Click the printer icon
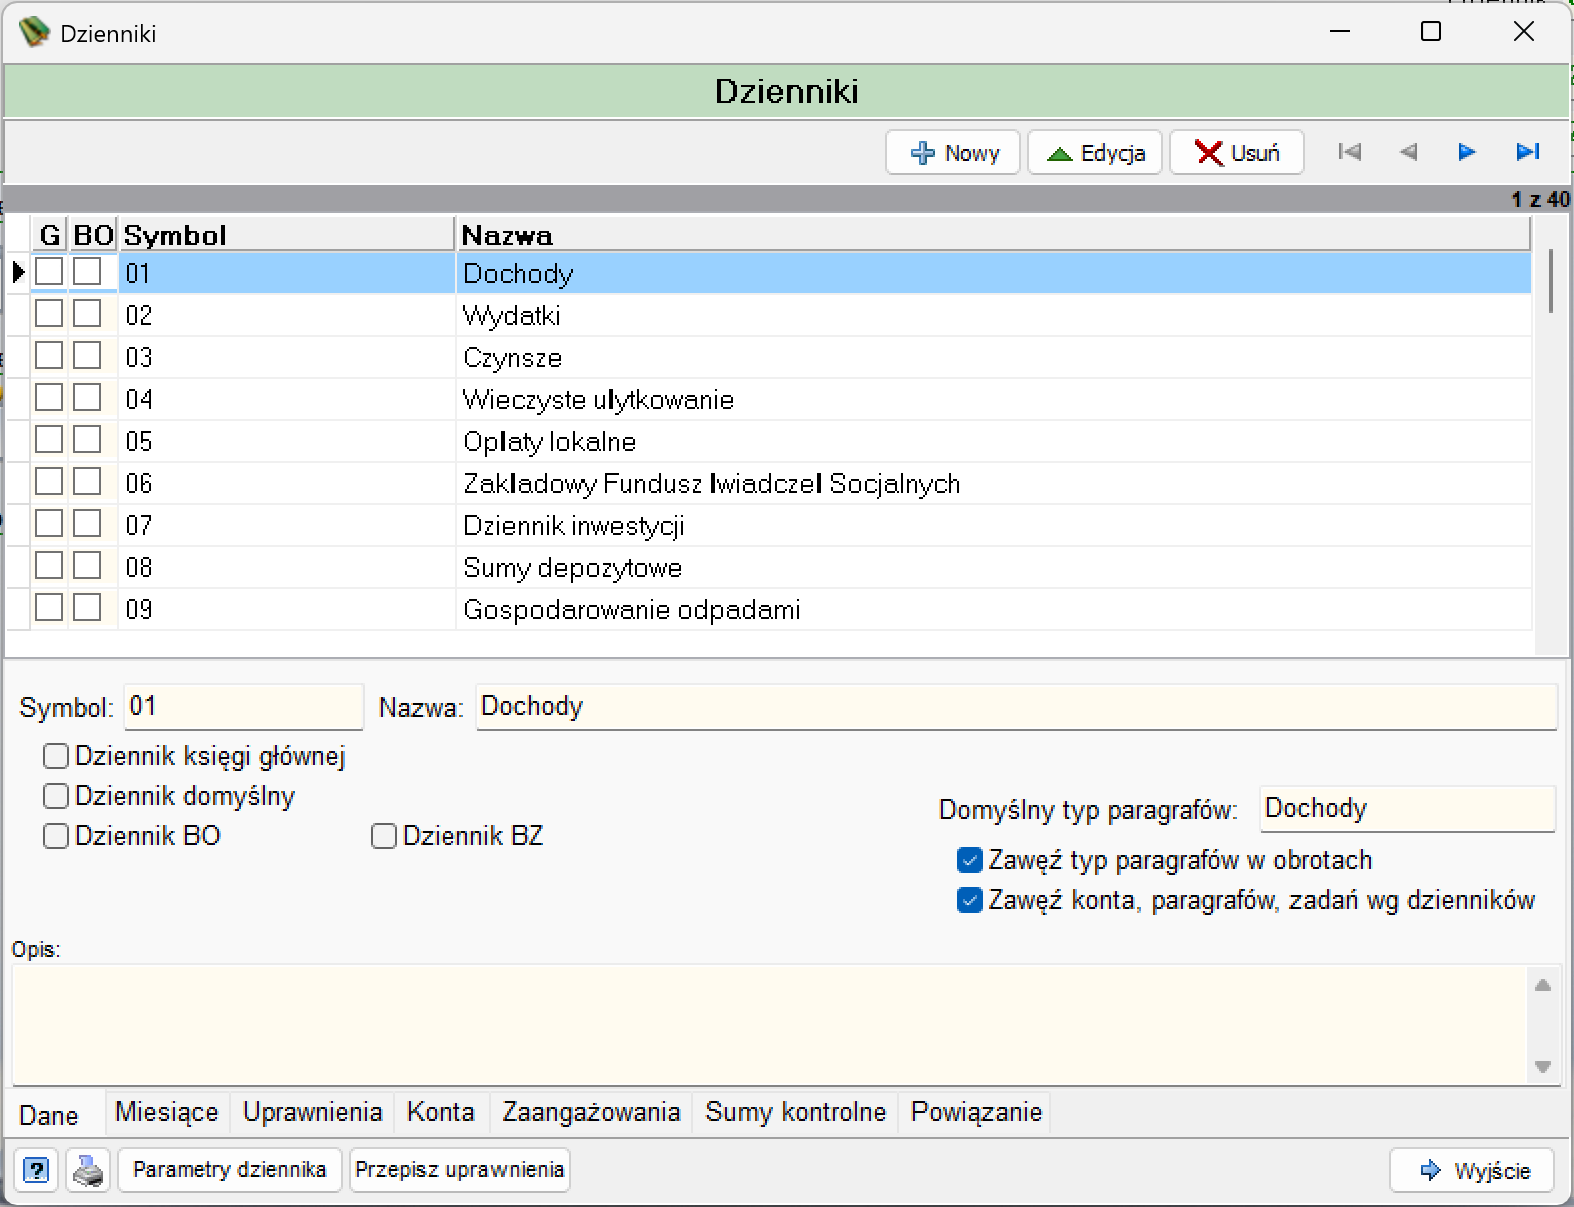This screenshot has width=1574, height=1207. tap(88, 1170)
